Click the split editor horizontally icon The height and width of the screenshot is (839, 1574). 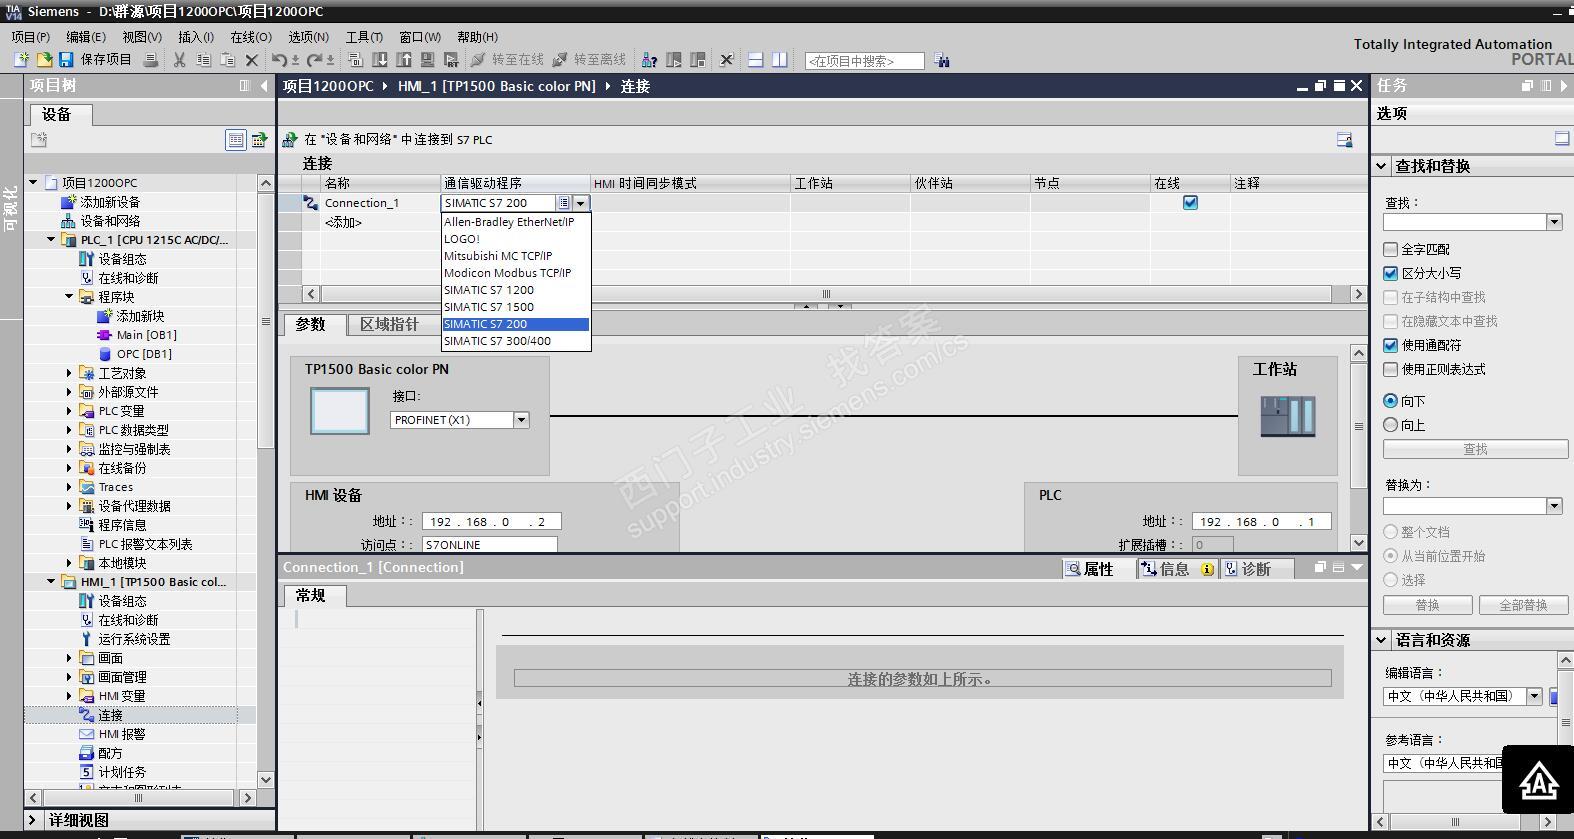click(756, 60)
